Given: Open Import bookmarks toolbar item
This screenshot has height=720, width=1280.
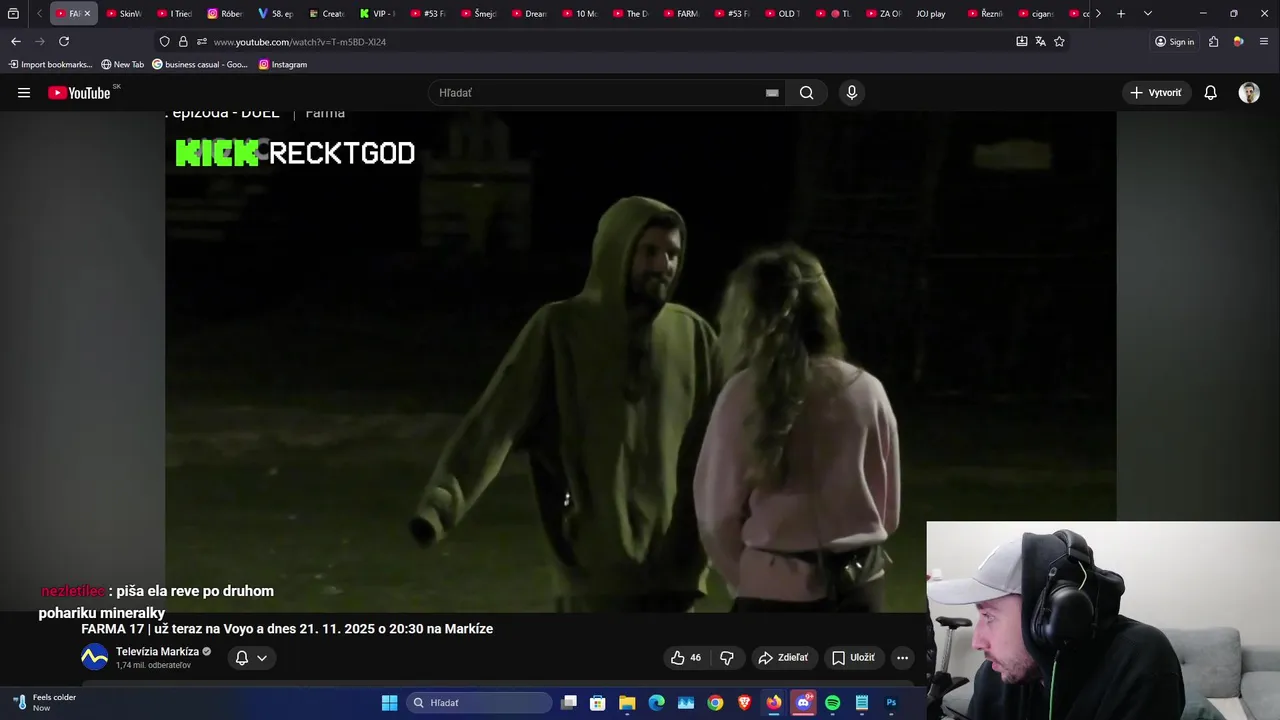Looking at the screenshot, I should pyautogui.click(x=50, y=64).
